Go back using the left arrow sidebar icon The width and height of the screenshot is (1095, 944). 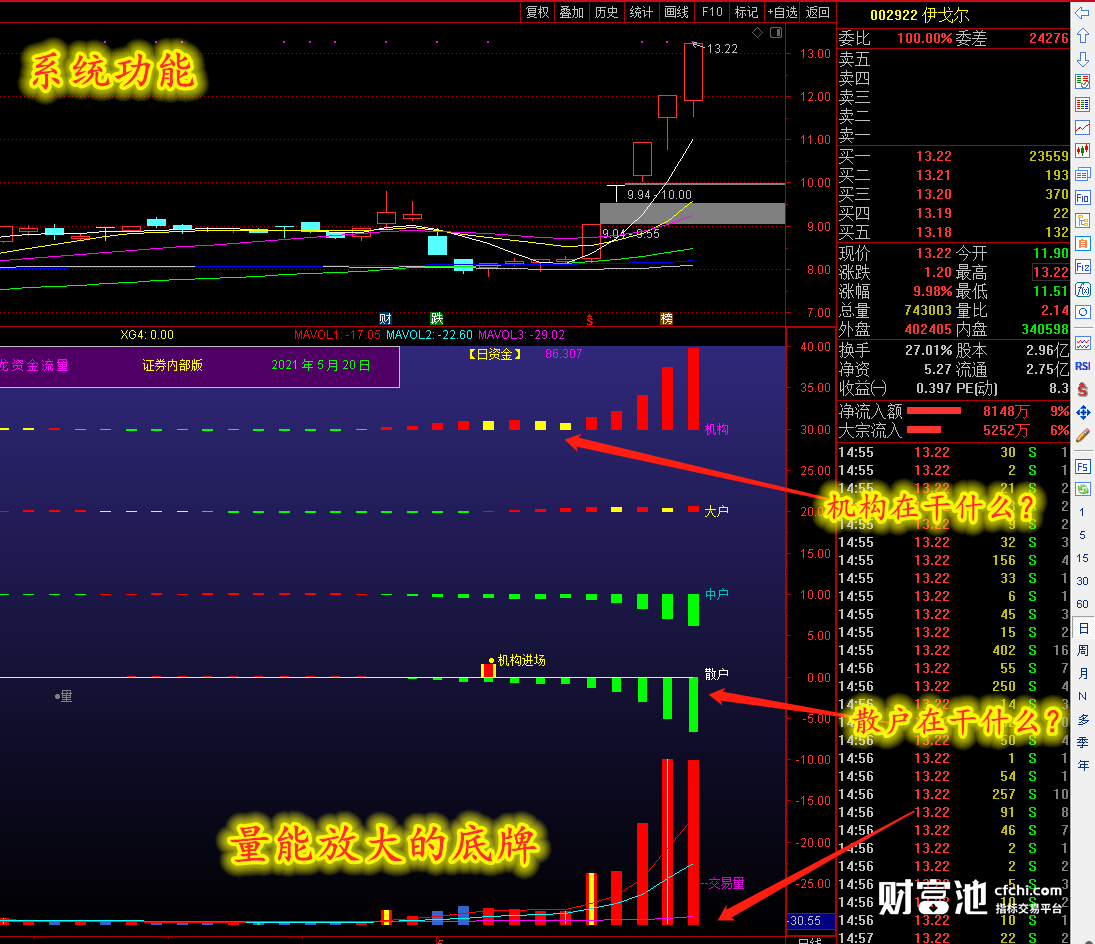(x=1082, y=13)
